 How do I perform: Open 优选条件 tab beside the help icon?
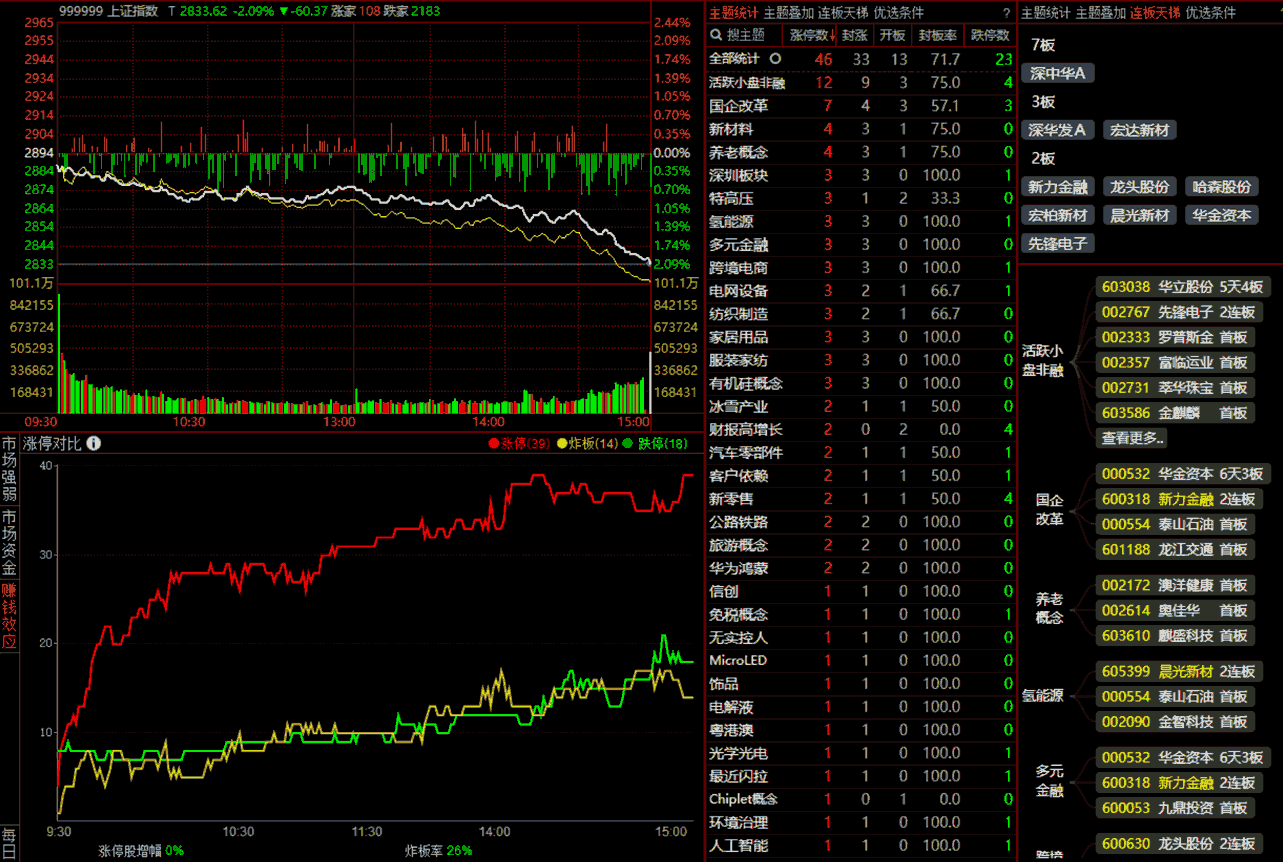pos(899,13)
